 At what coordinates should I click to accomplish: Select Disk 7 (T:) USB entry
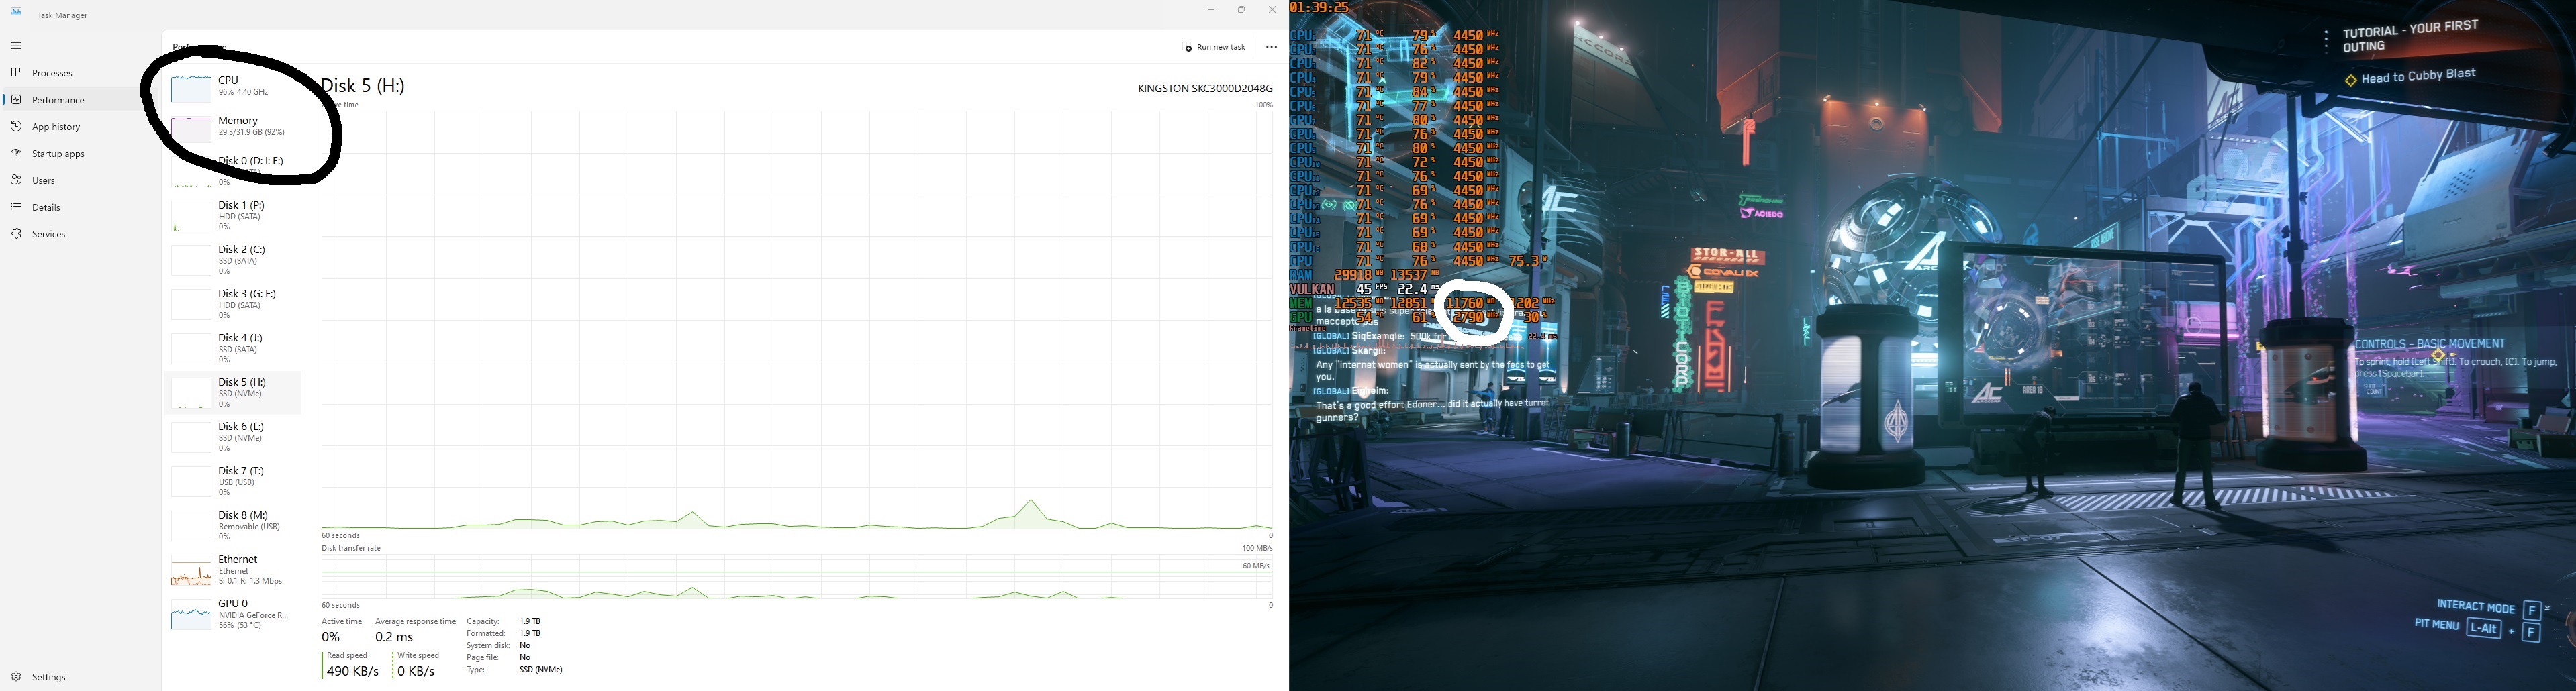tap(233, 481)
